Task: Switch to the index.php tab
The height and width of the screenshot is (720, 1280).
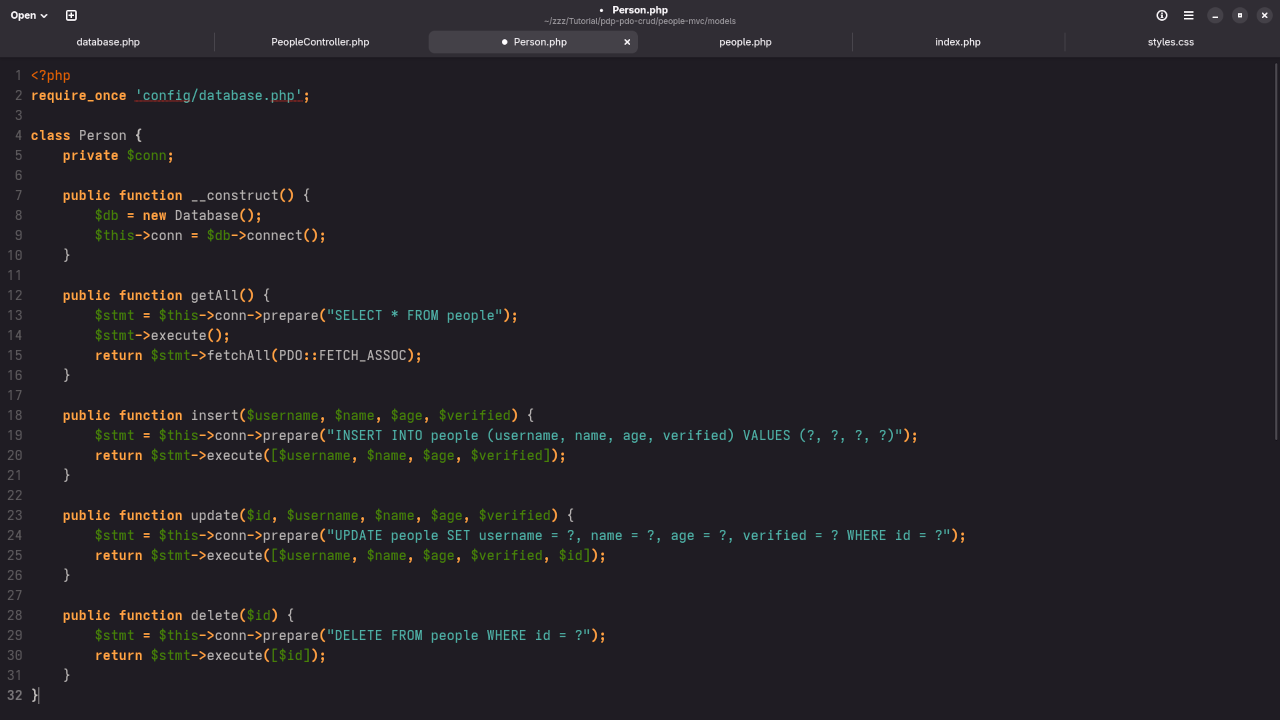Action: coord(958,42)
